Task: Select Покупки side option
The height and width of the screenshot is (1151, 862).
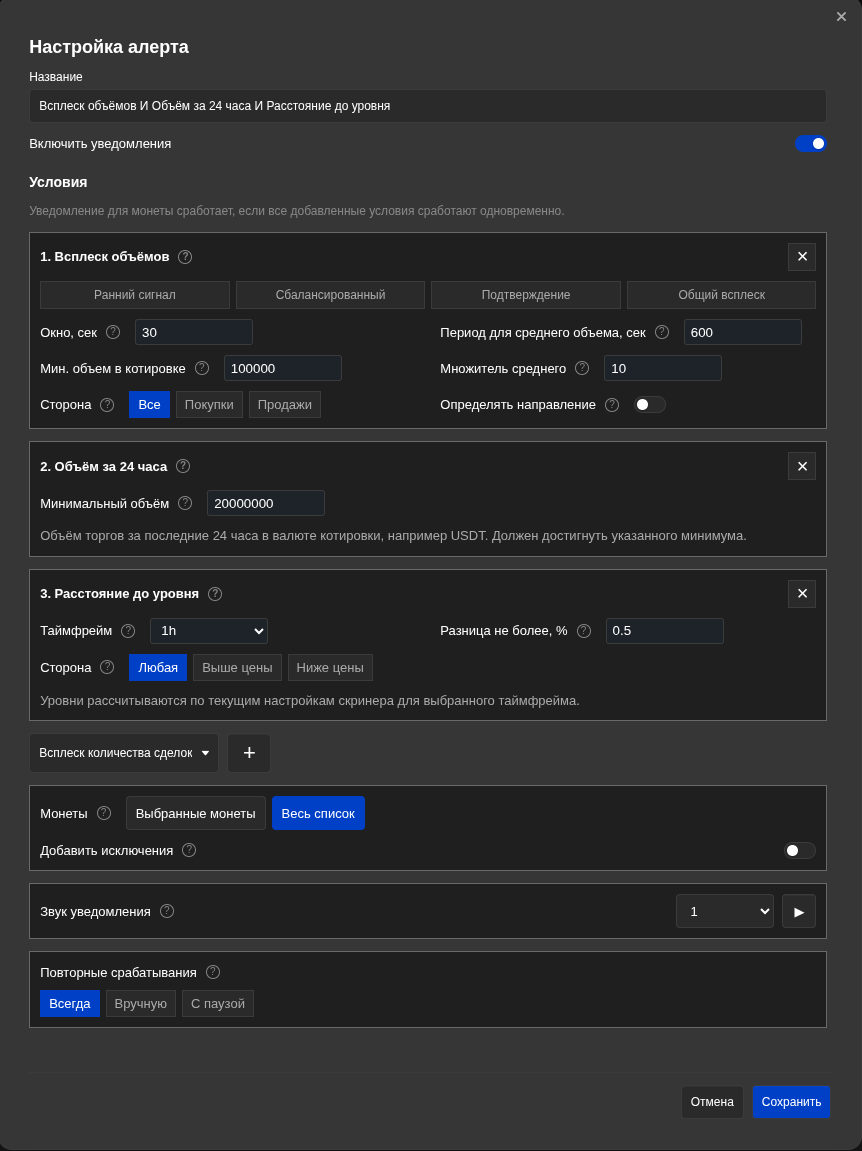Action: pos(209,404)
